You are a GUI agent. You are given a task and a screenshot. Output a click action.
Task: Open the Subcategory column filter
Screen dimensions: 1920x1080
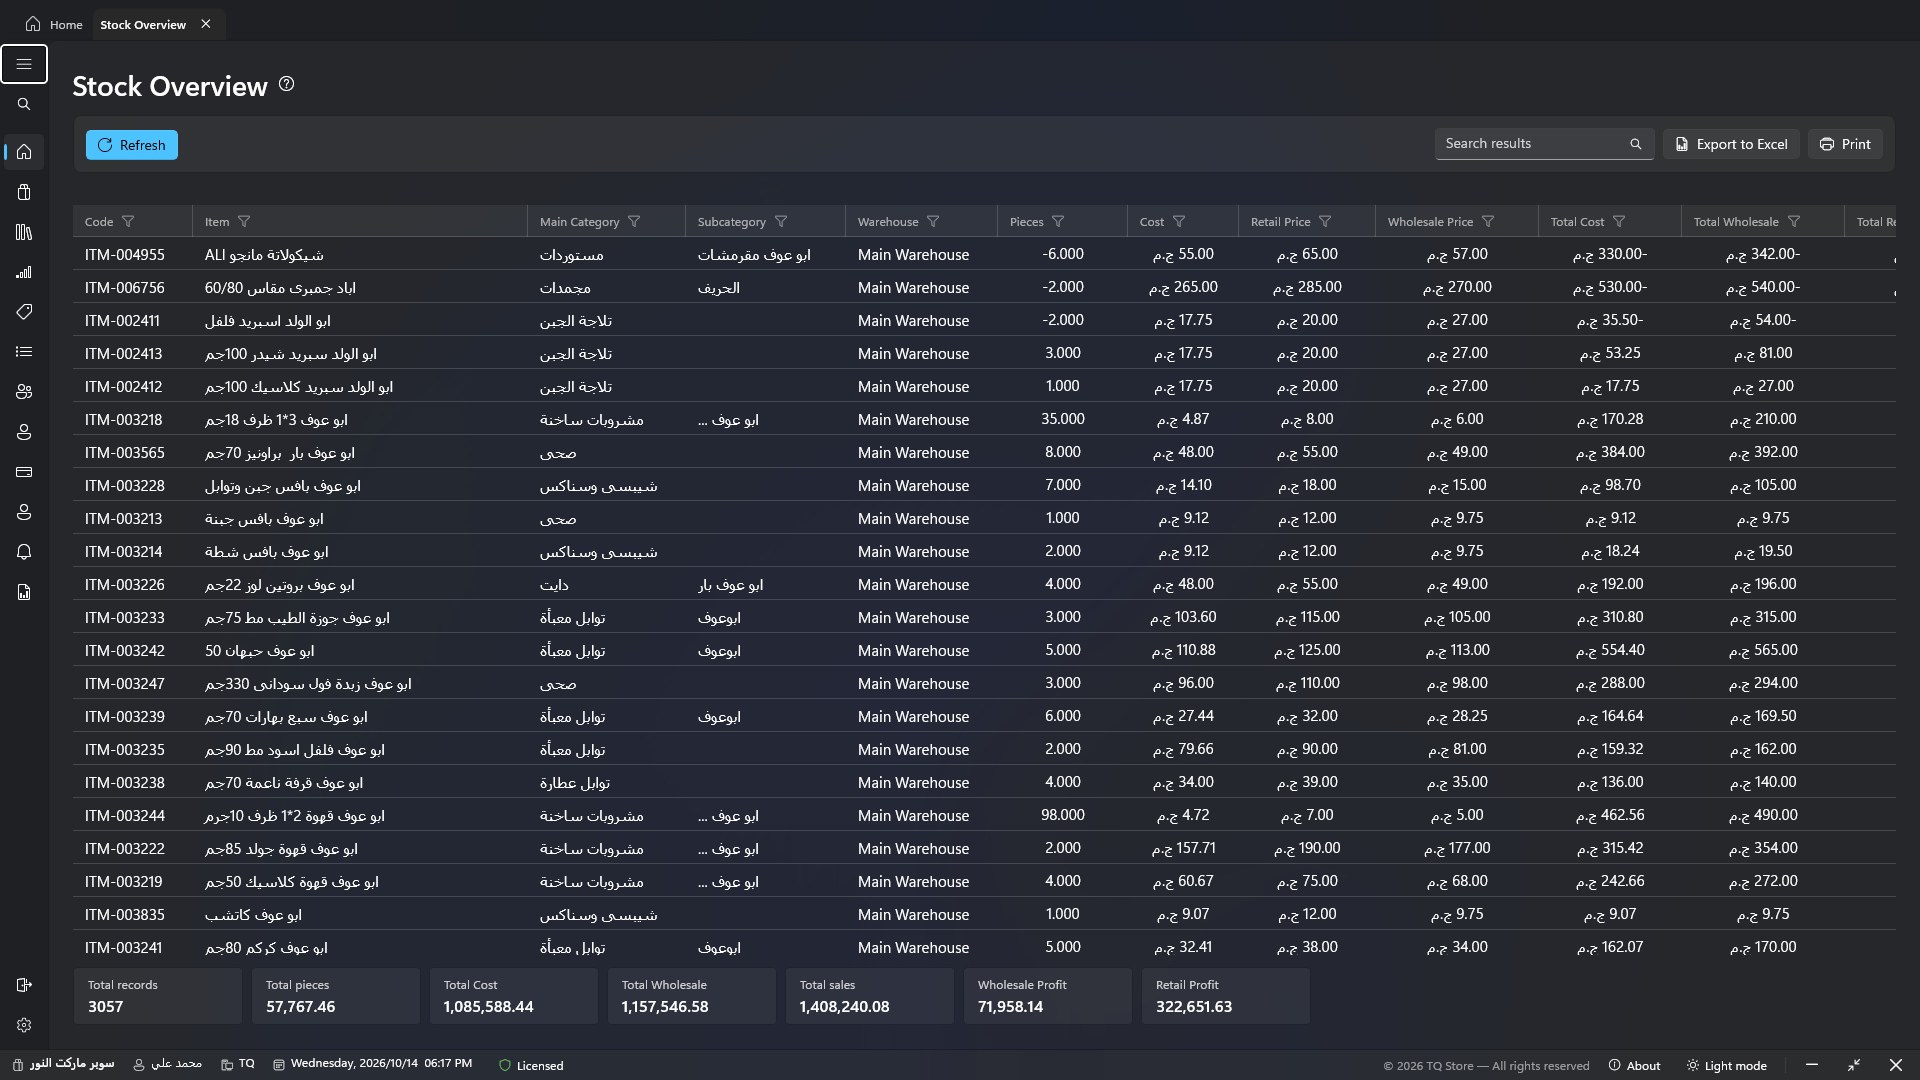click(x=781, y=221)
